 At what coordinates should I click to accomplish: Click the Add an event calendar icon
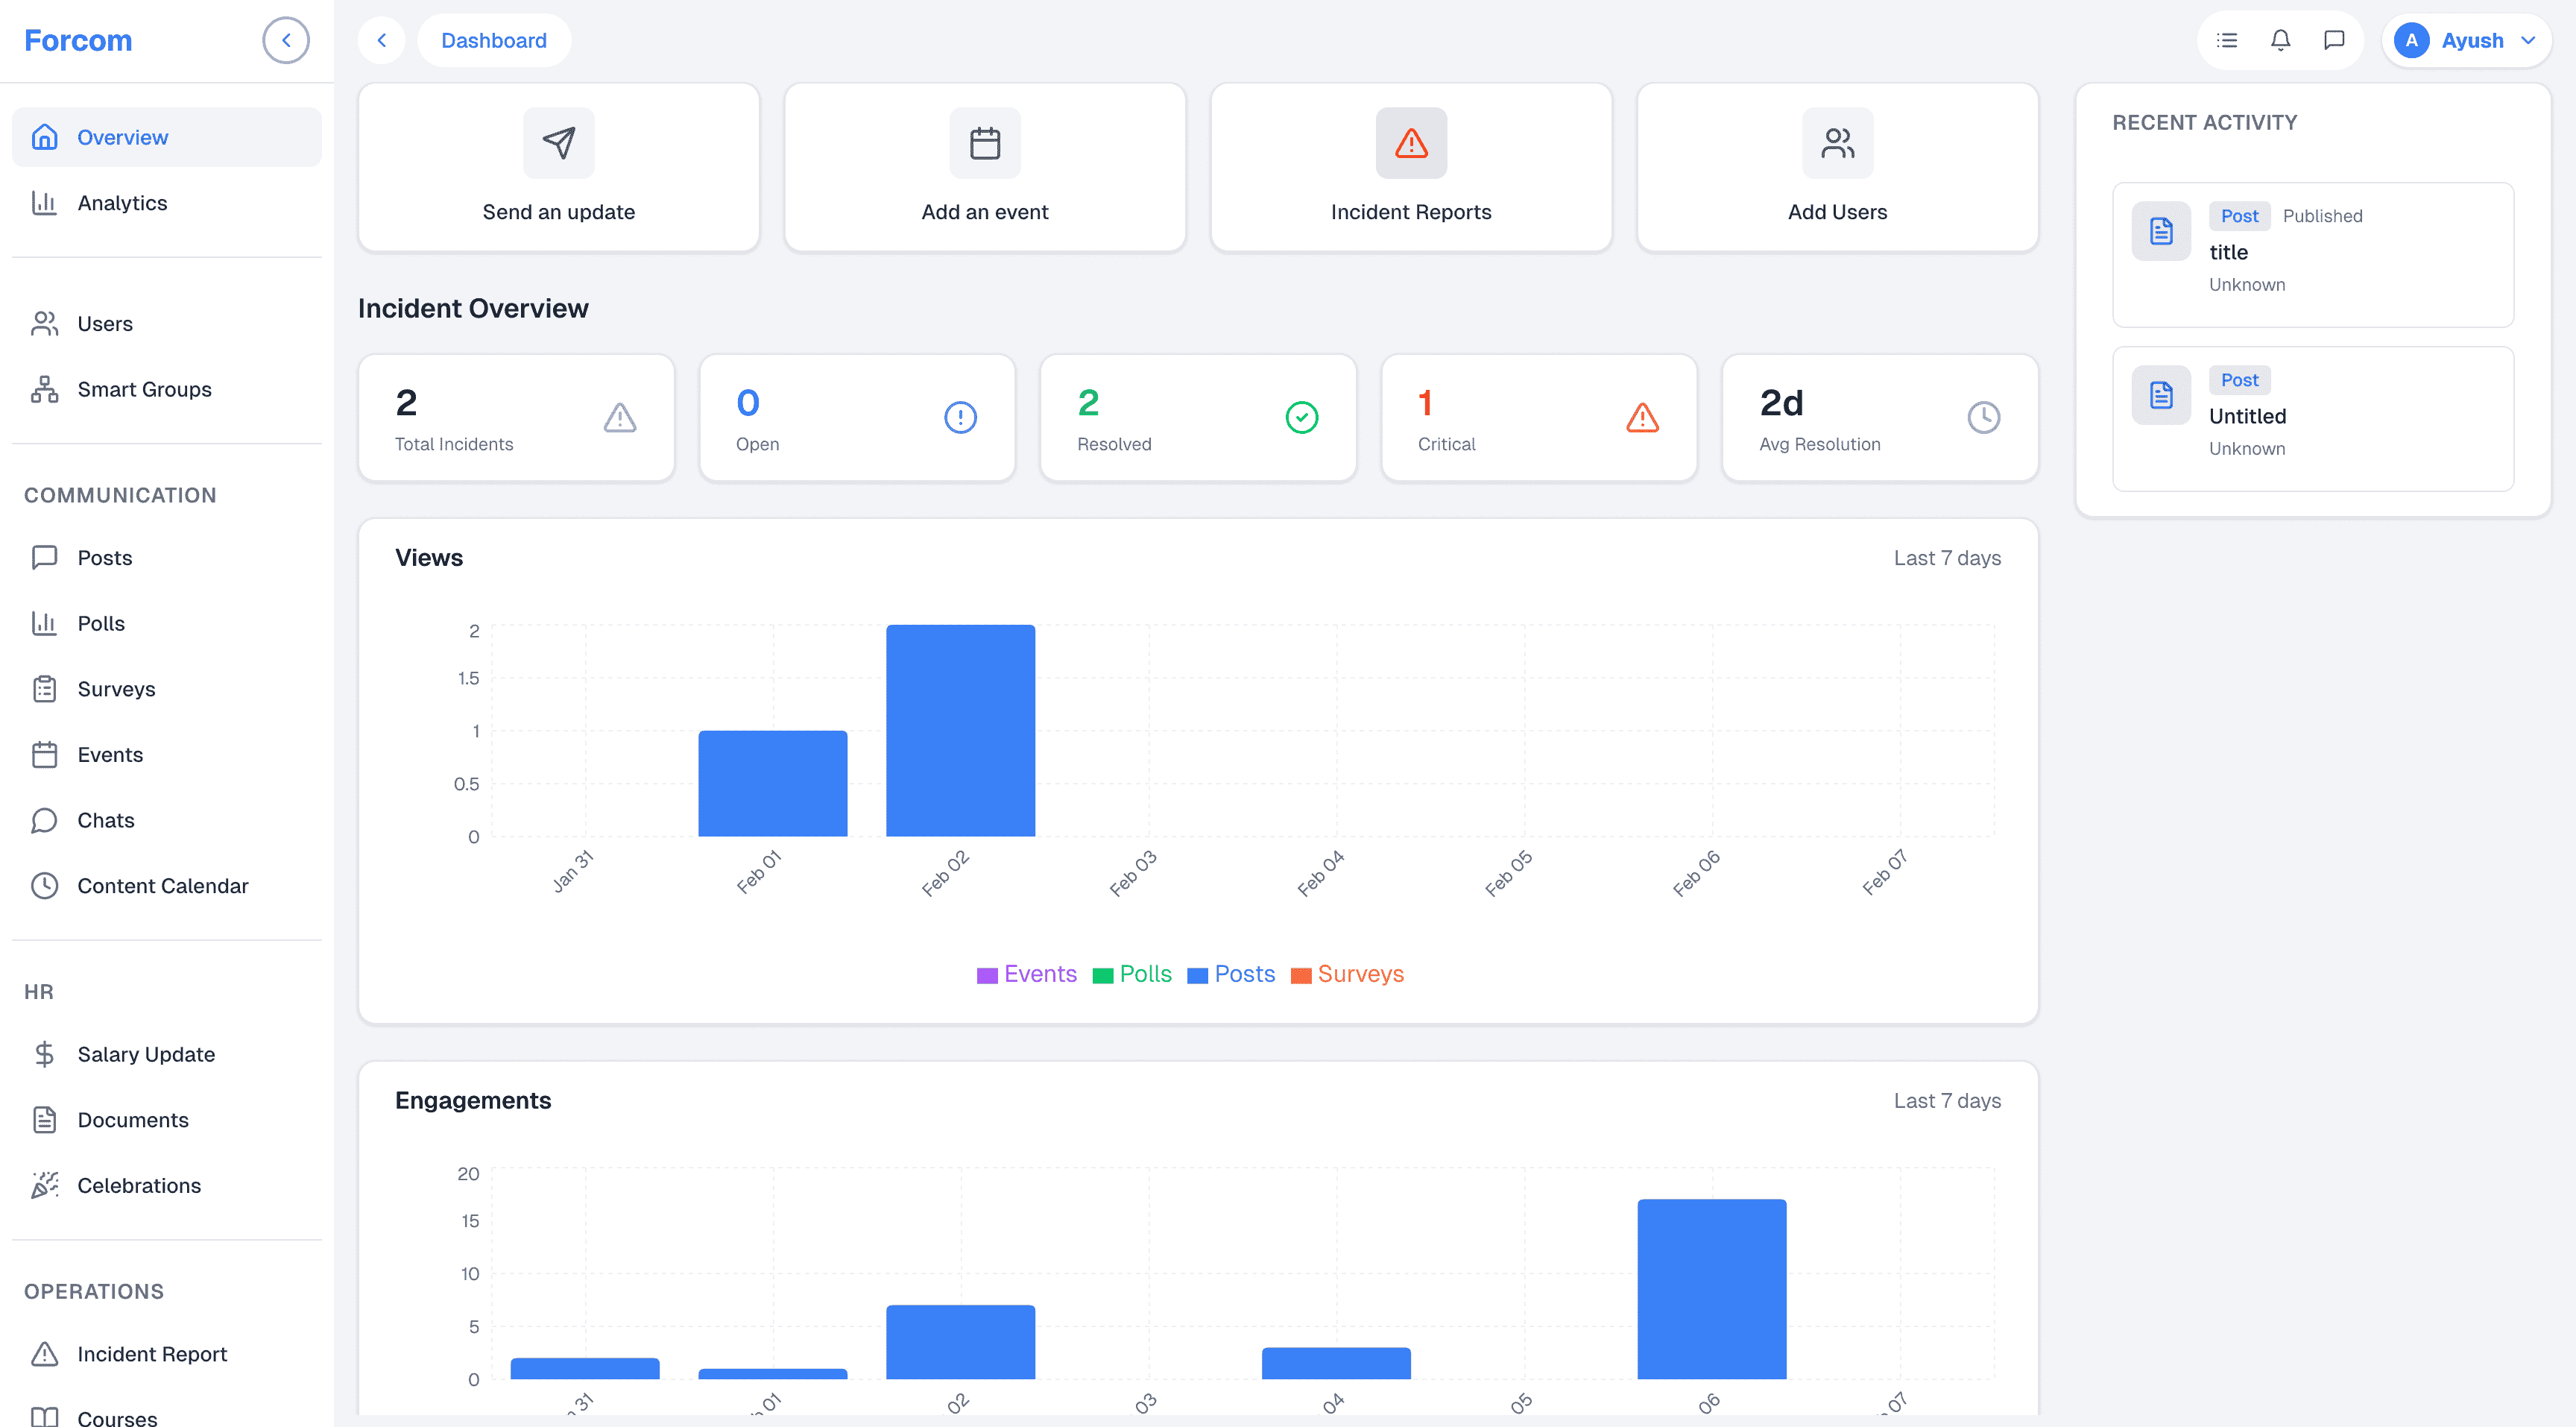tap(985, 143)
